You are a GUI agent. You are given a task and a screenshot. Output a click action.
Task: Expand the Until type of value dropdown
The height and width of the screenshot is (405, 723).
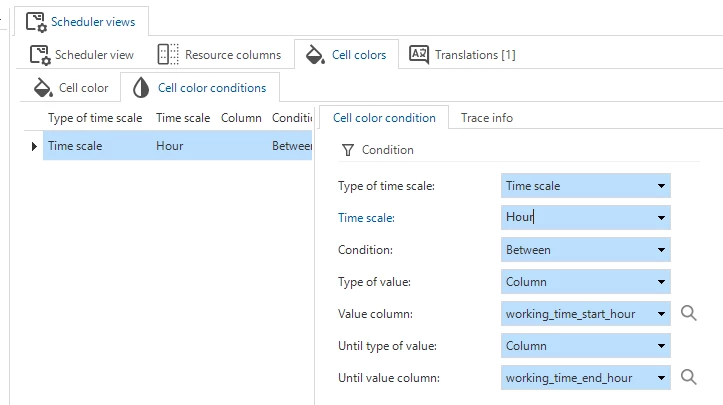coord(661,346)
